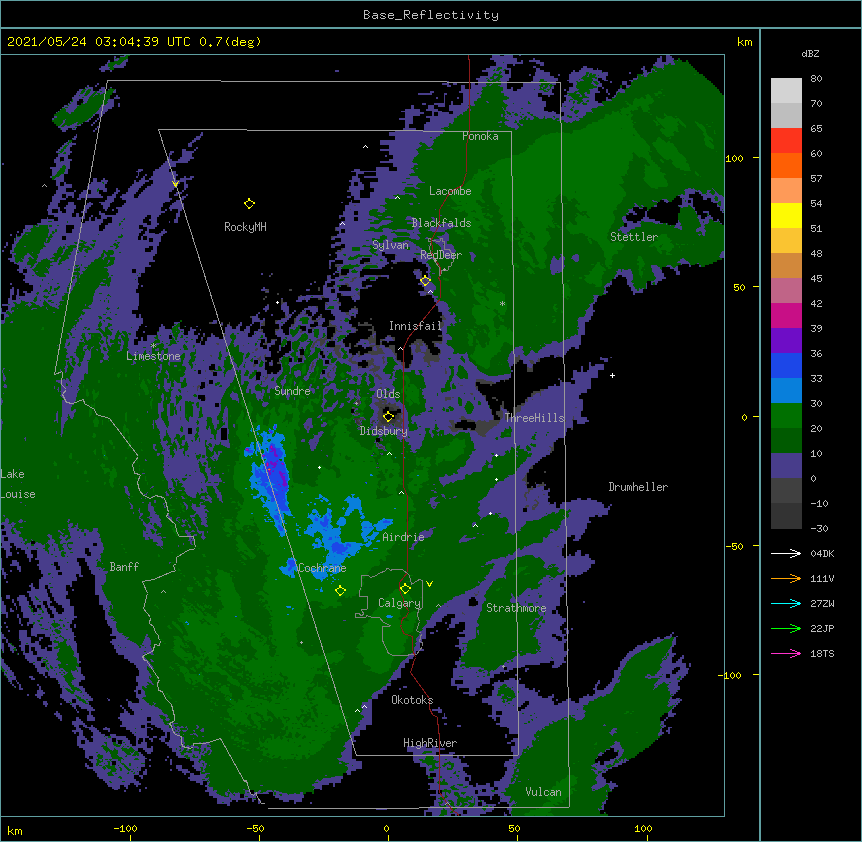This screenshot has width=862, height=842.
Task: Click the magenta 18TS arrow in legend
Action: coord(786,653)
